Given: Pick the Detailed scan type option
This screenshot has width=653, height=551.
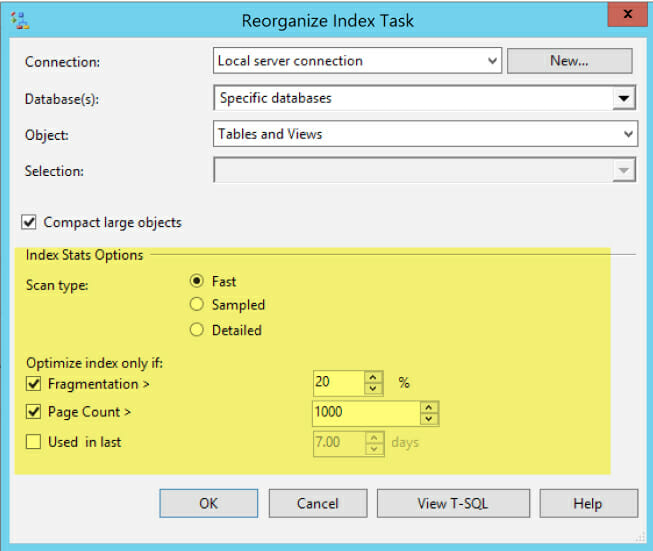Looking at the screenshot, I should pos(197,330).
